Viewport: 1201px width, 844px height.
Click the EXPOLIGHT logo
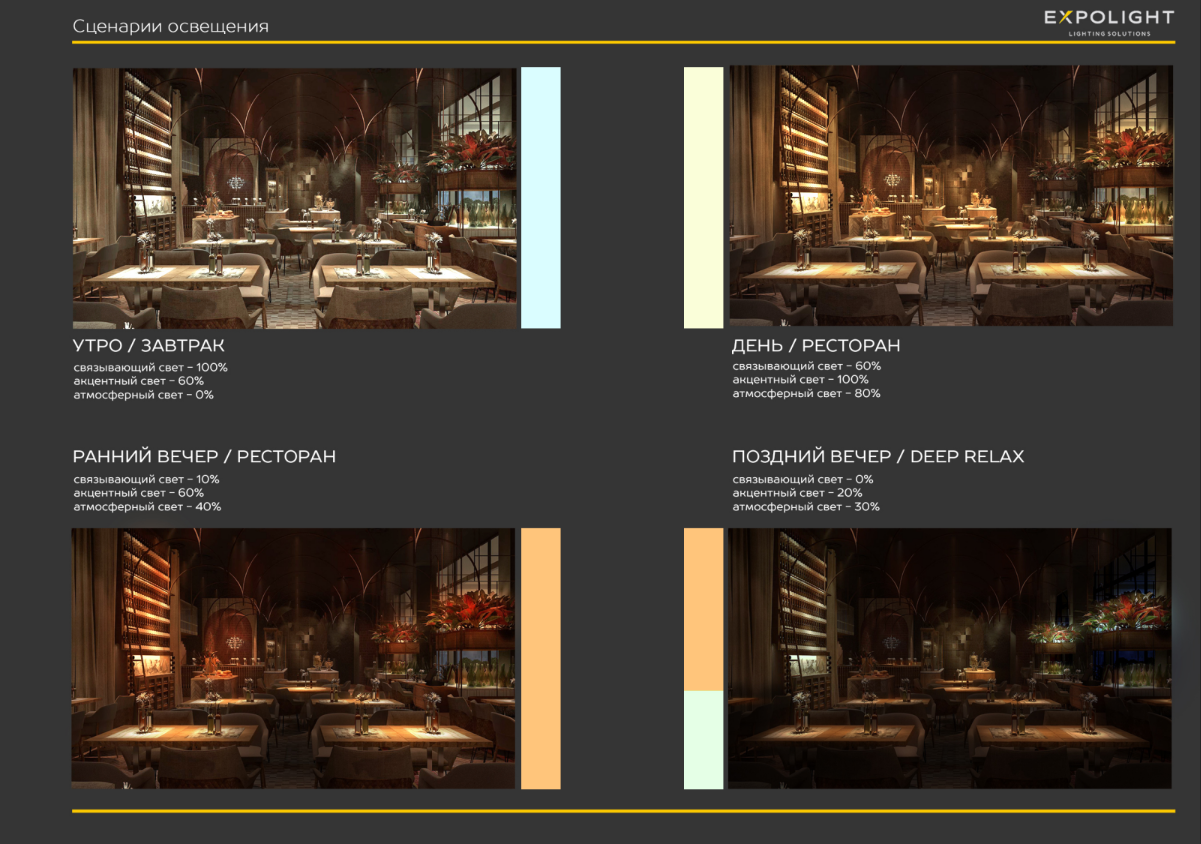(x=1108, y=21)
